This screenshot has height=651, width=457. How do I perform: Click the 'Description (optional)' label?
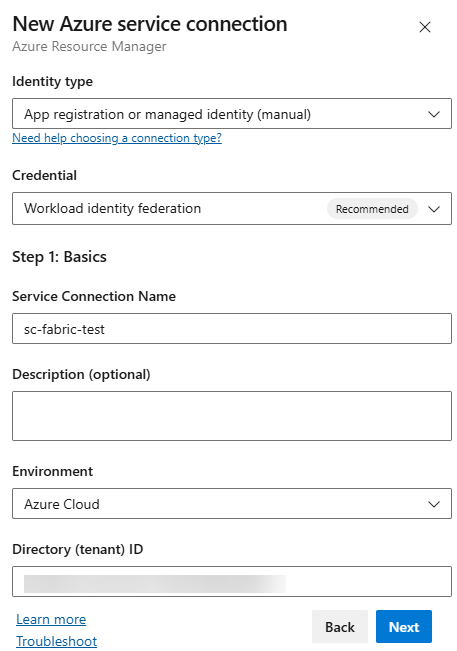click(x=81, y=374)
